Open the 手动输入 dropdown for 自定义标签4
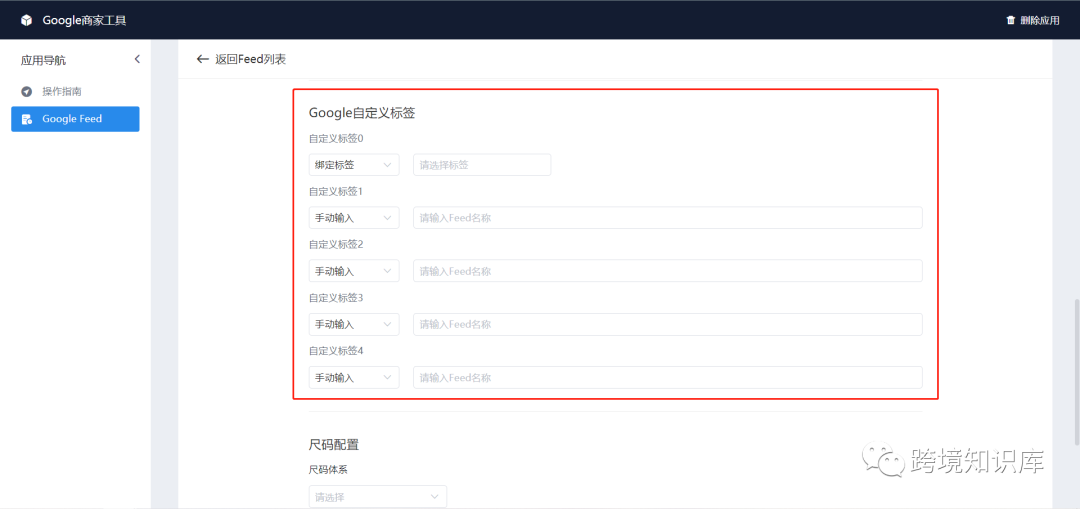Screen dimensions: 1080x509 354,377
